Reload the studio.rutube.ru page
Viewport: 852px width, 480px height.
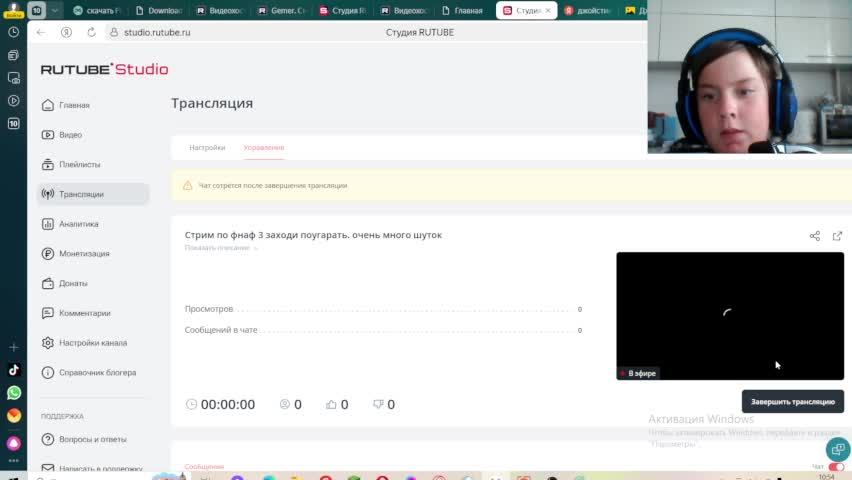point(91,33)
